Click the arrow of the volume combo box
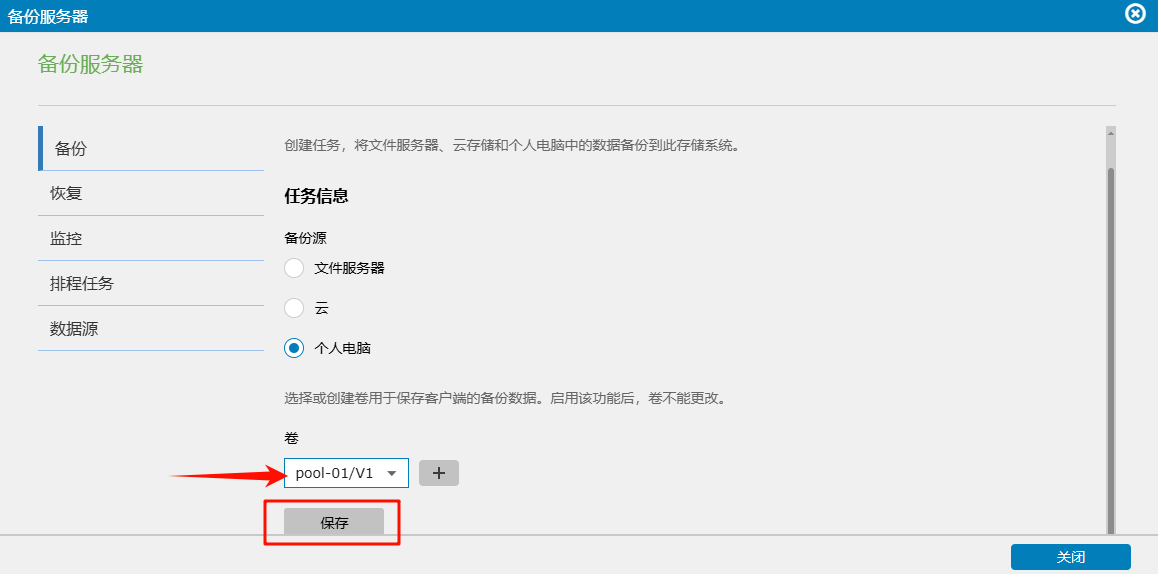 pyautogui.click(x=392, y=473)
